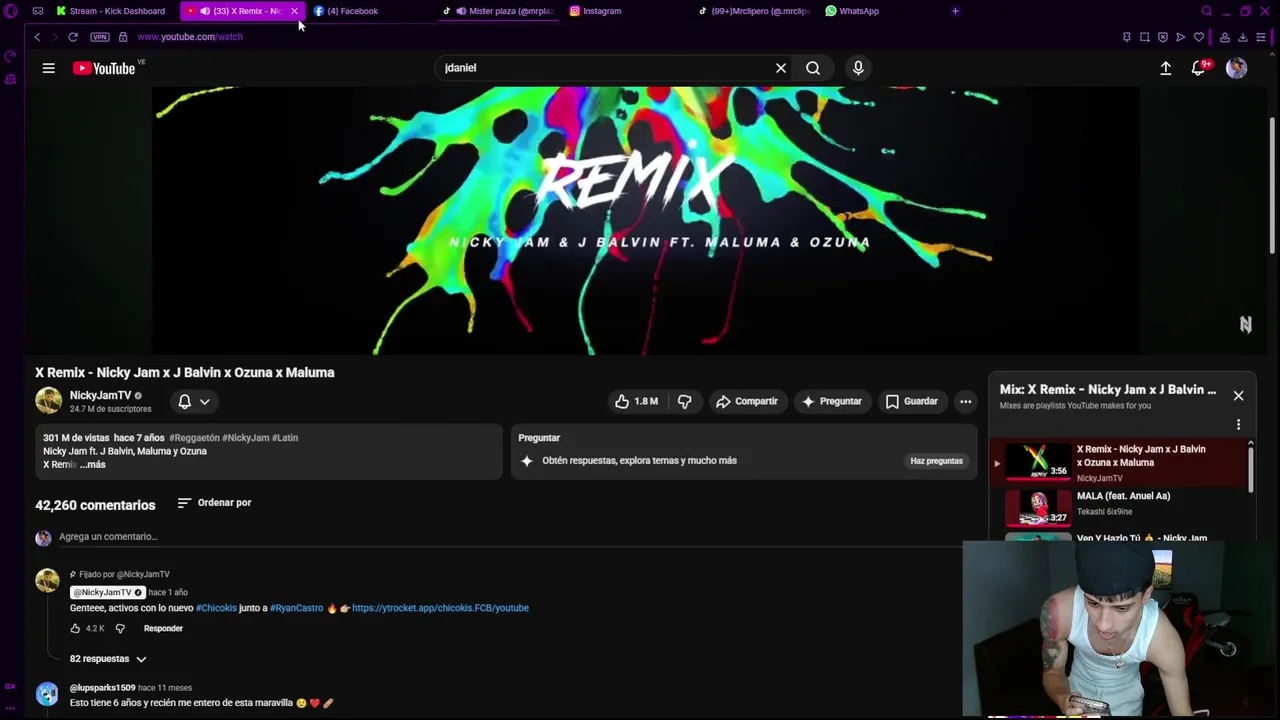
Task: Switch to the (4) Facebook tab
Action: (x=345, y=11)
